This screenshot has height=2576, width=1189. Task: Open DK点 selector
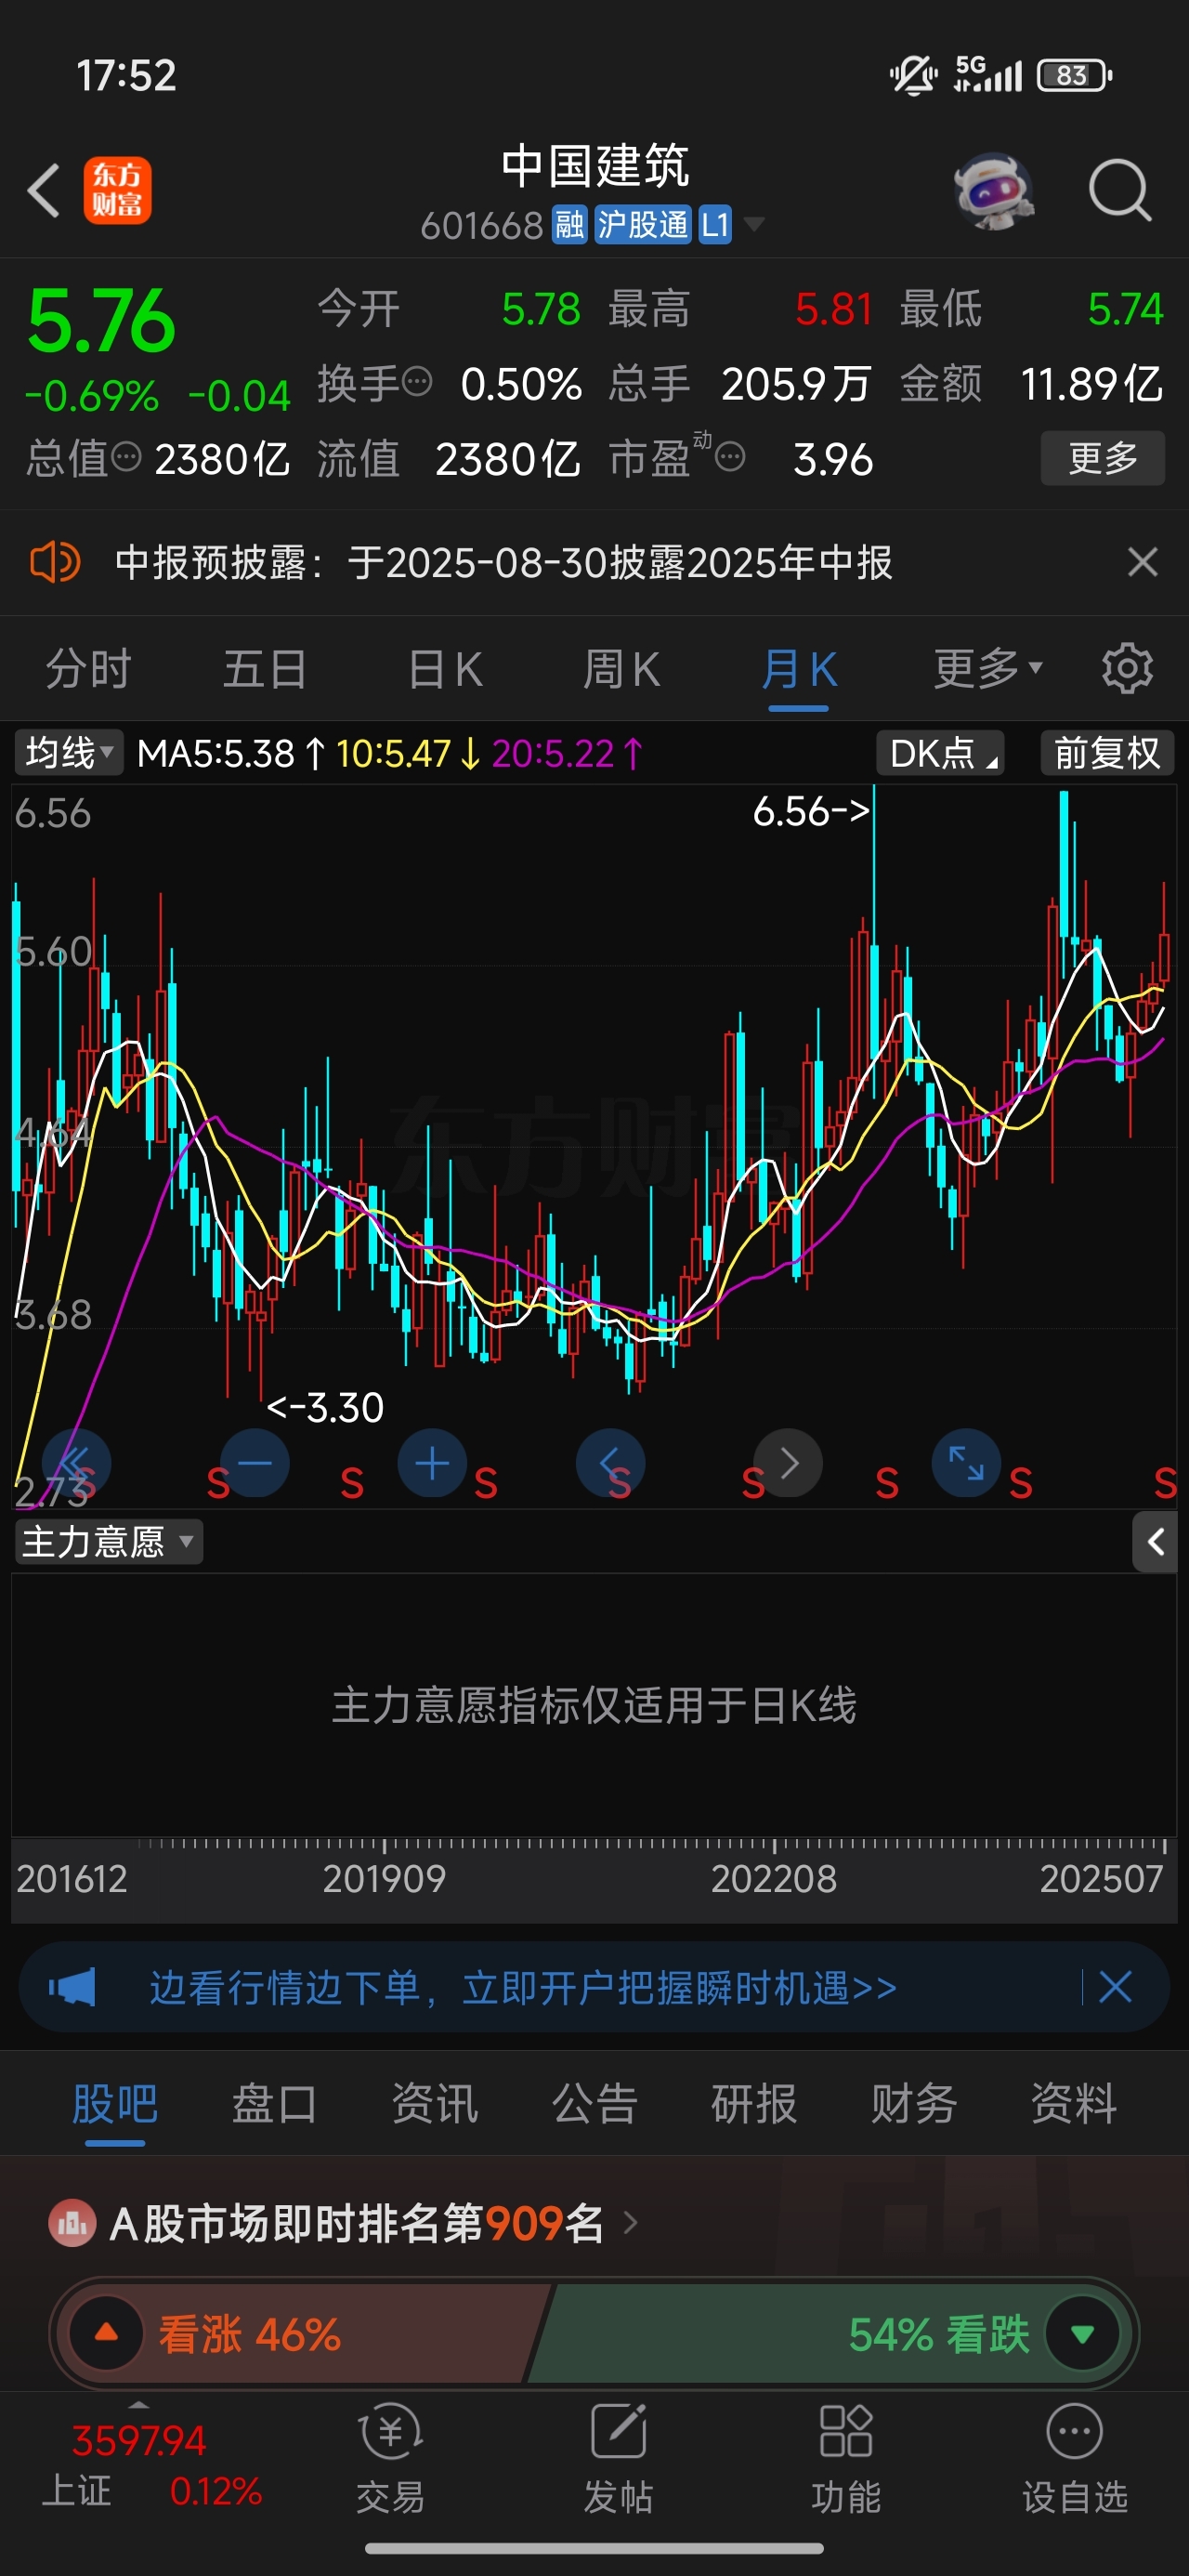(940, 752)
